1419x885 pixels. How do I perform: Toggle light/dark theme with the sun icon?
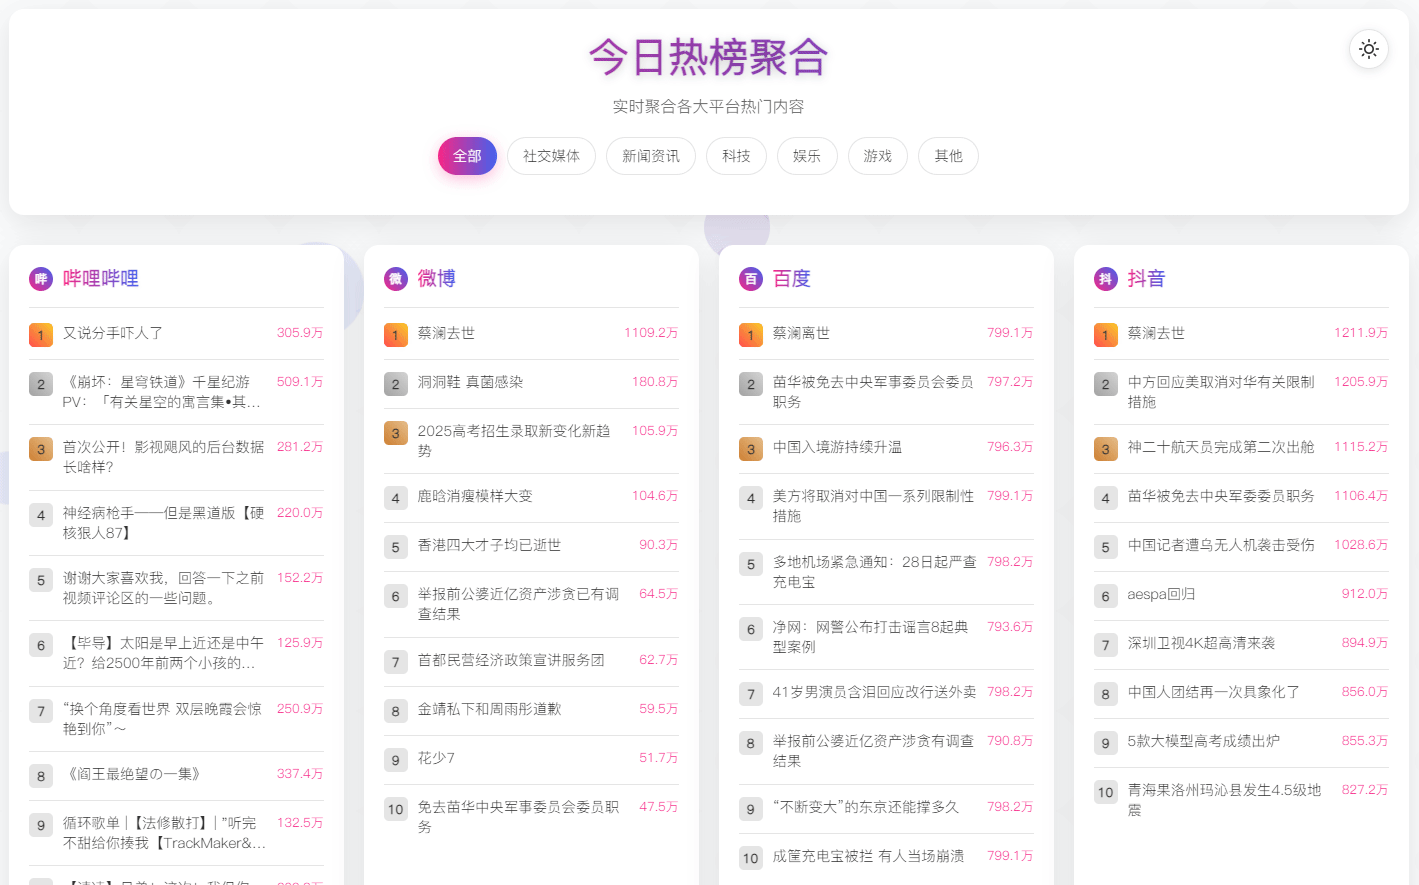[x=1369, y=49]
